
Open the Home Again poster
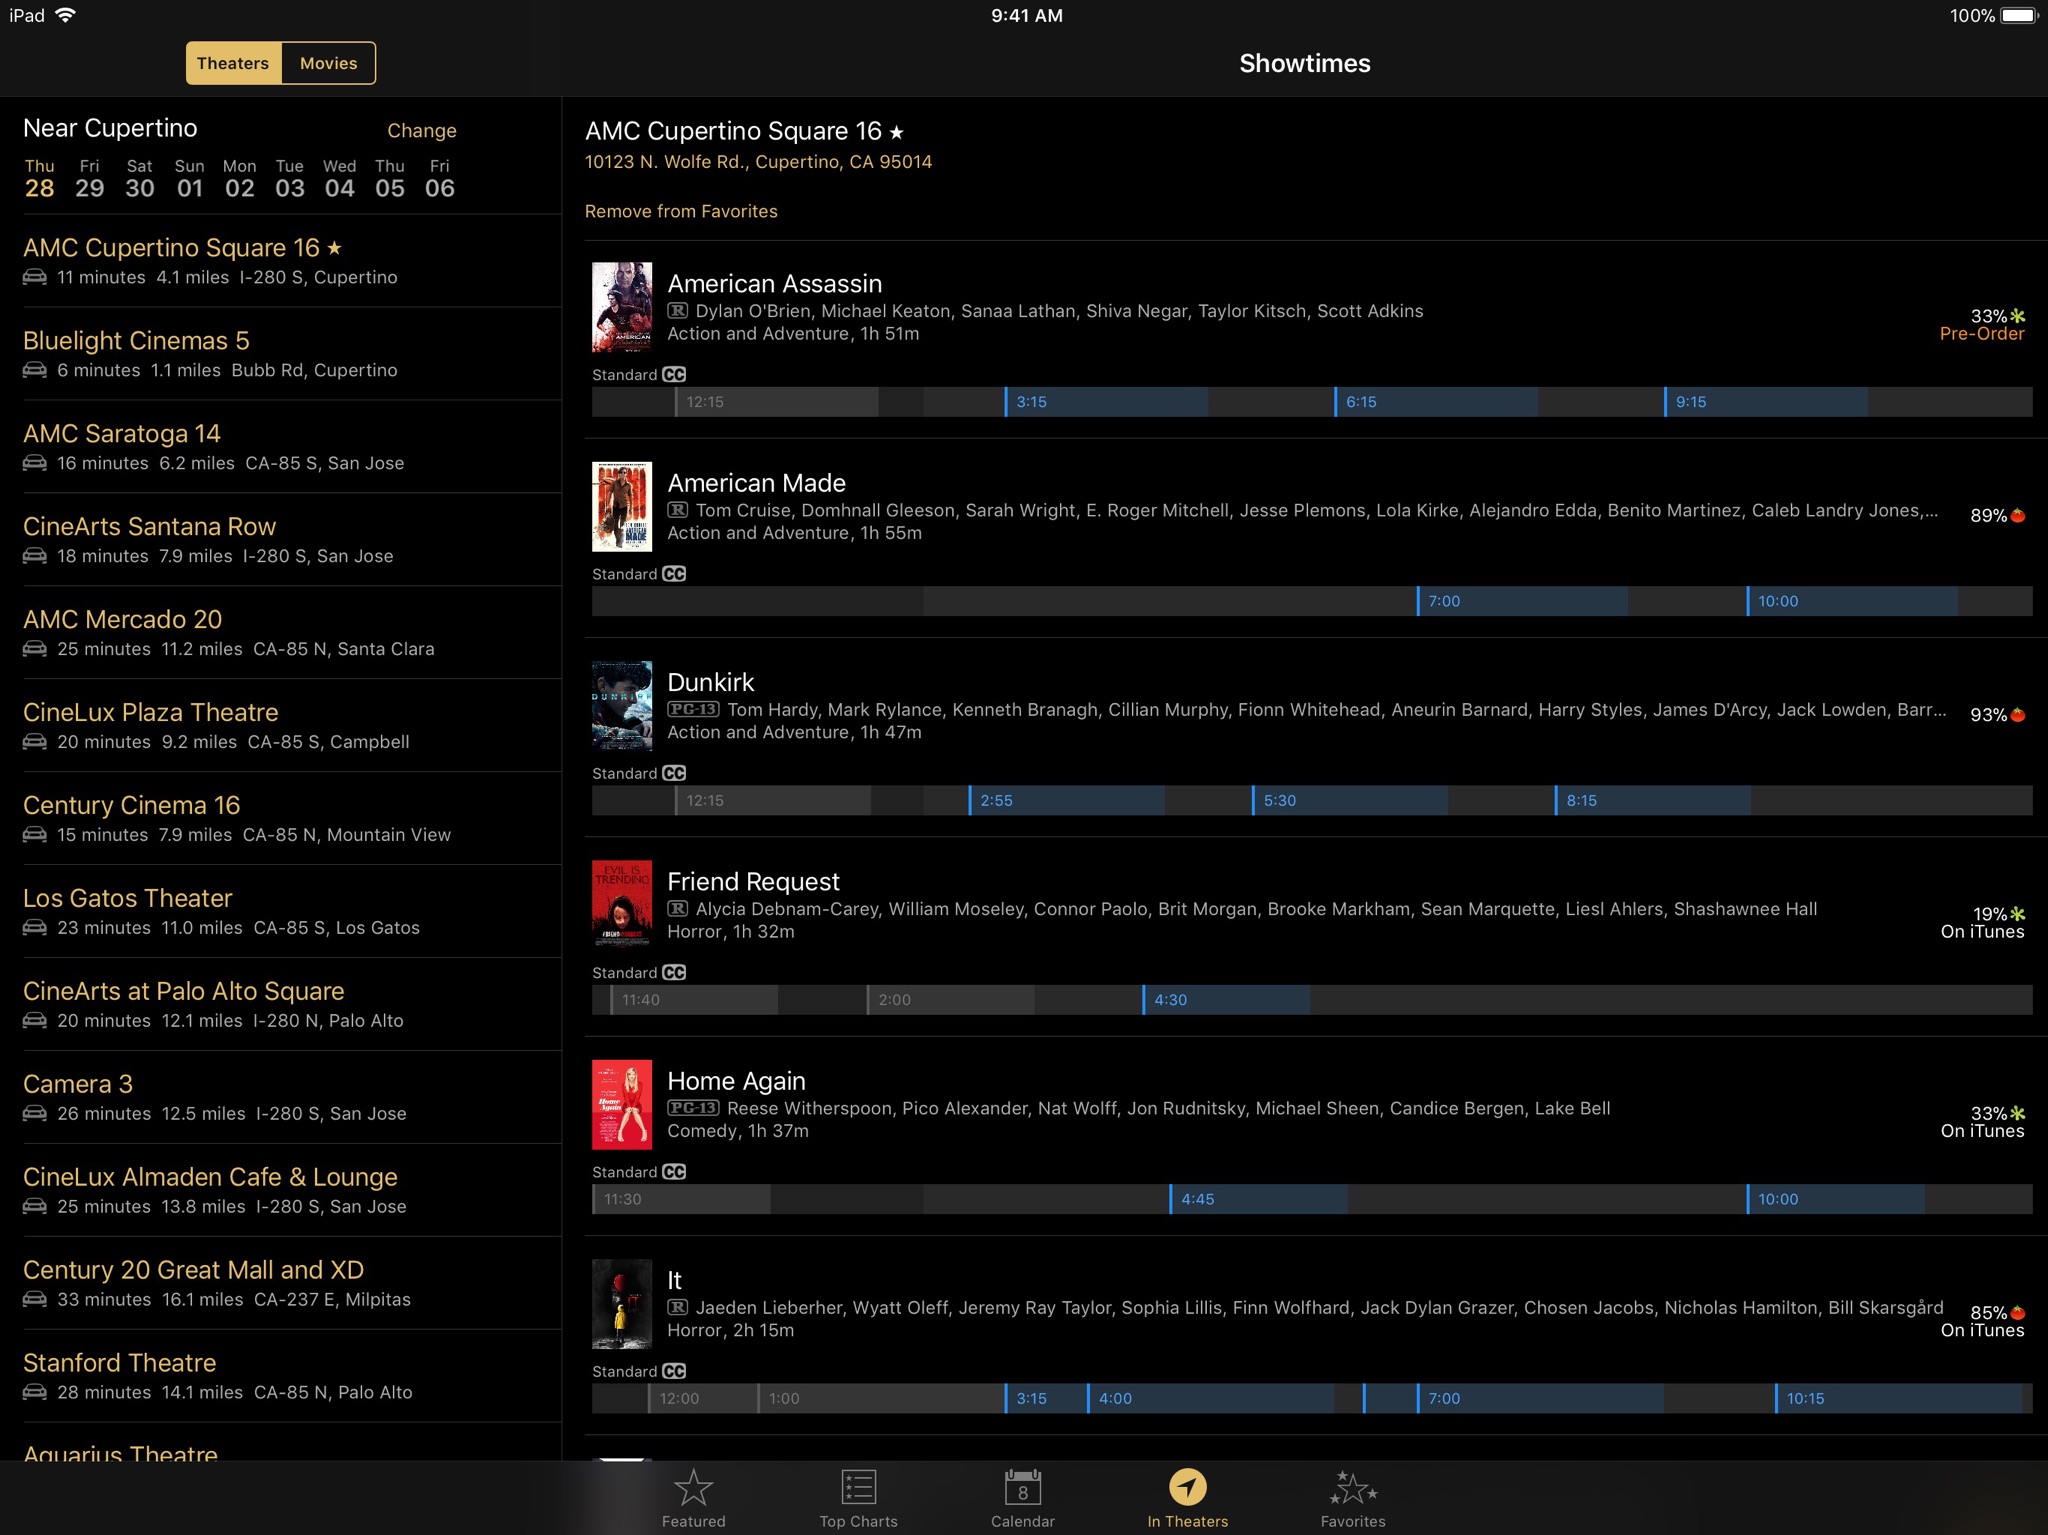pyautogui.click(x=622, y=1104)
